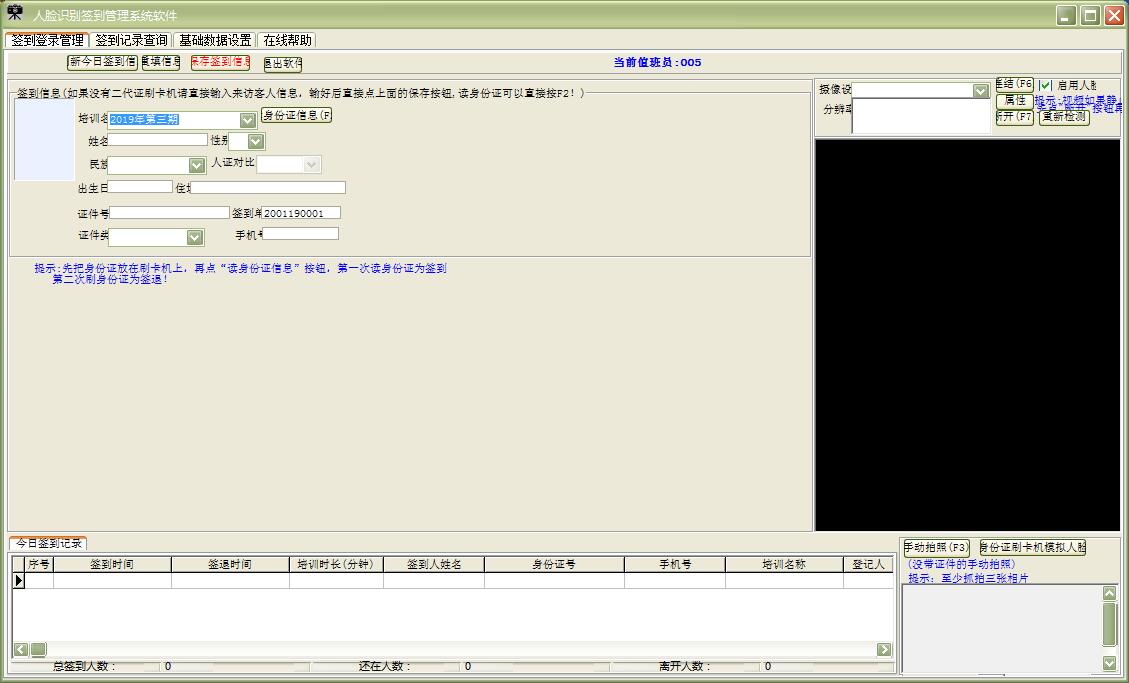The image size is (1129, 683).
Task: Click right arrow of table horizontal scrollbar
Action: point(884,649)
